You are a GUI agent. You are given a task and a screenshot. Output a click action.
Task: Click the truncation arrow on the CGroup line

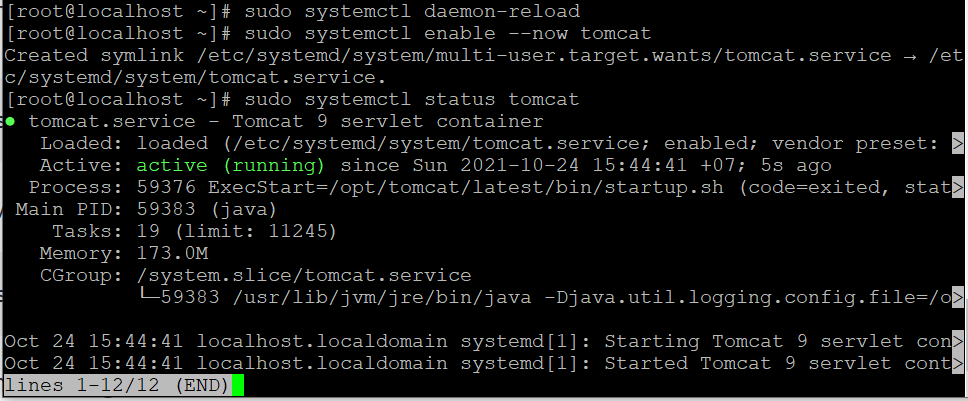tap(958, 297)
